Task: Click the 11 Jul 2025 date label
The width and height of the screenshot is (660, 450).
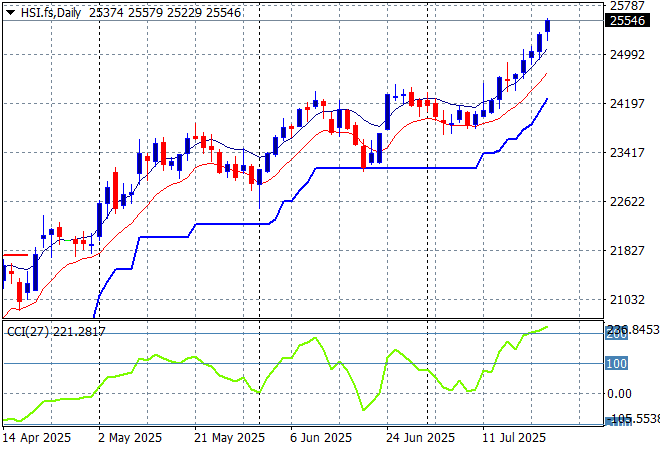Action: tap(514, 438)
